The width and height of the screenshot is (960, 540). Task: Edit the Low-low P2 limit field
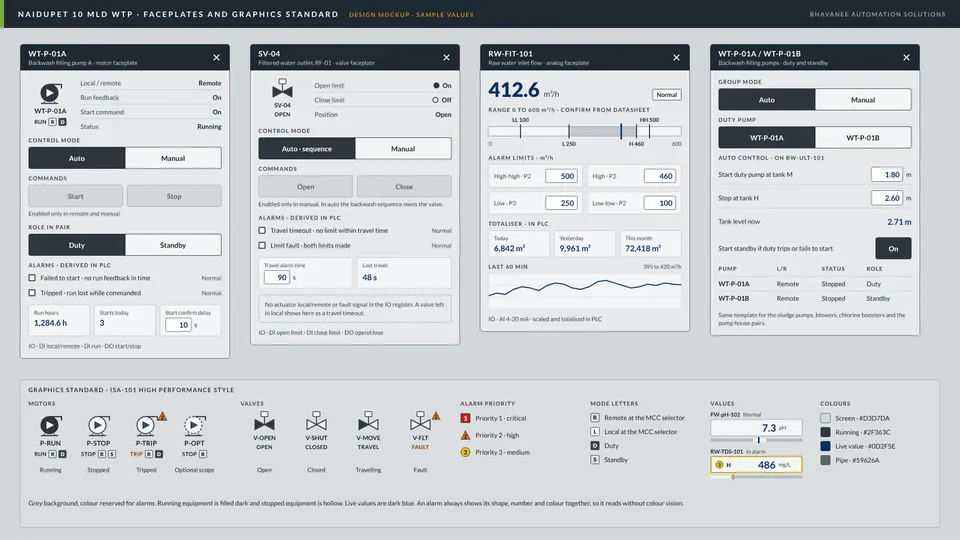coord(659,203)
